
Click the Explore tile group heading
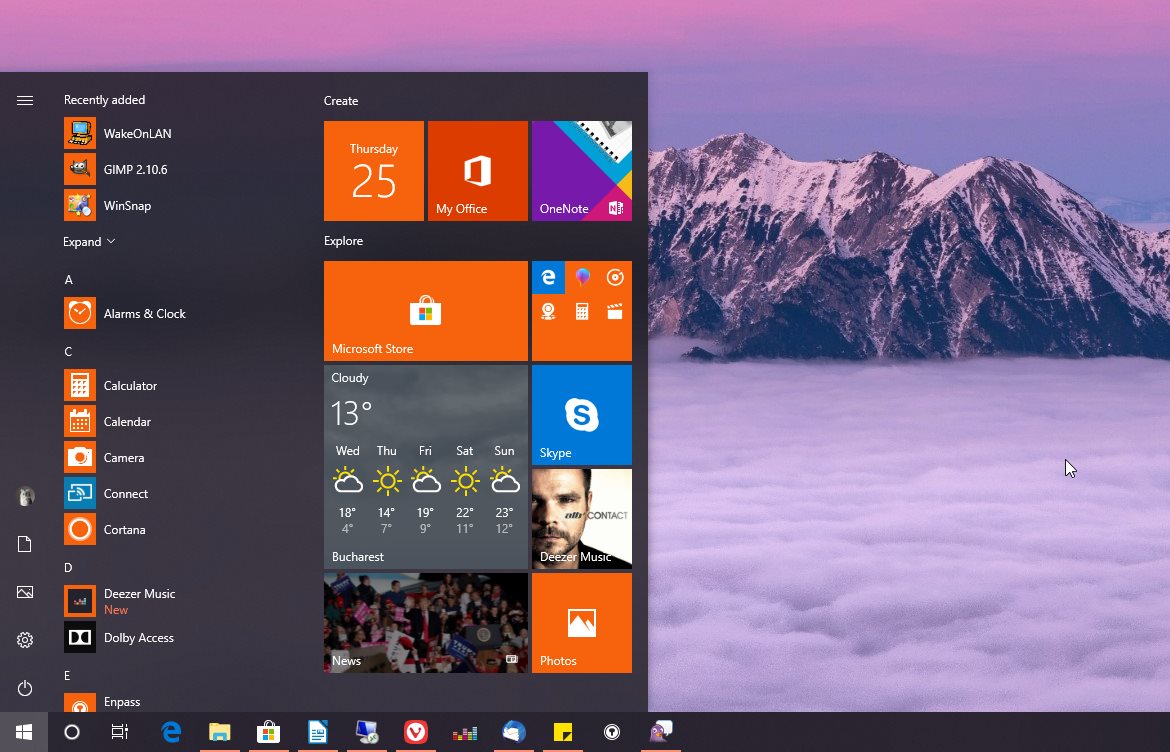343,241
